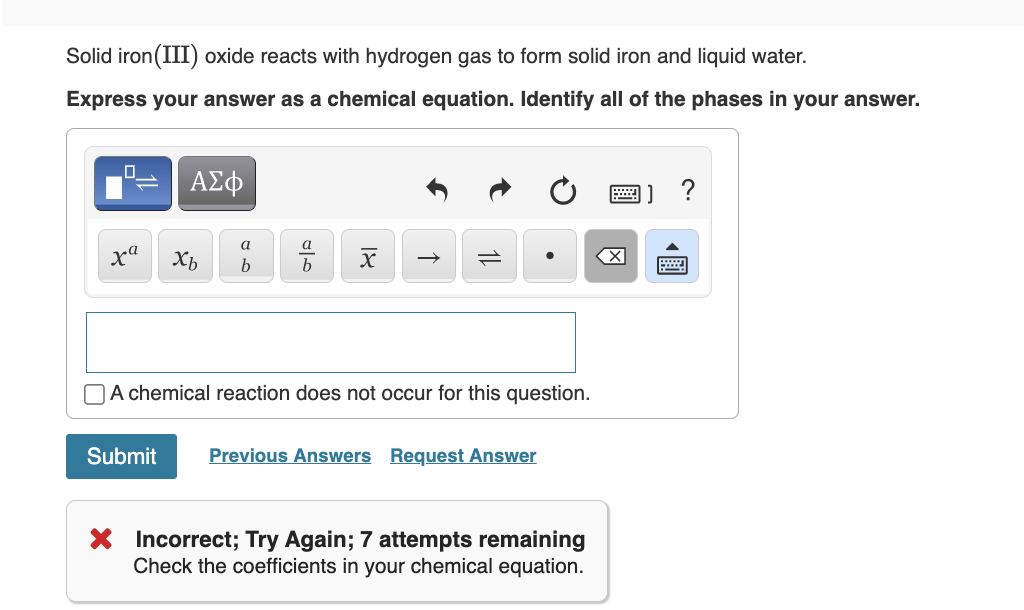Click the backspace delete icon

(611, 256)
